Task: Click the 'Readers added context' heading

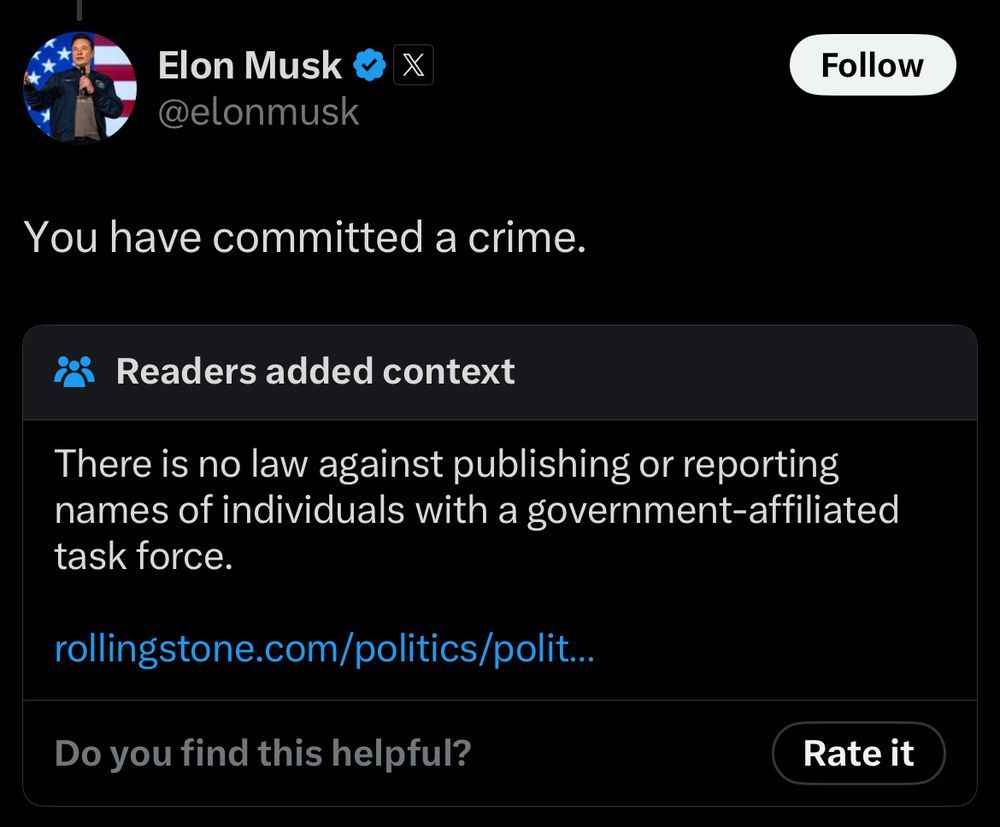Action: [315, 371]
